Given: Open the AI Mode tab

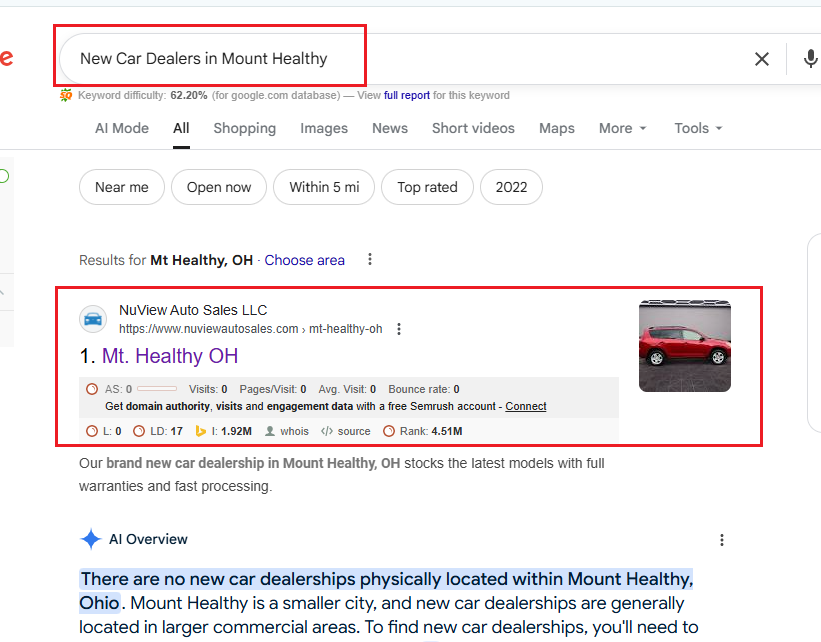Looking at the screenshot, I should 122,128.
